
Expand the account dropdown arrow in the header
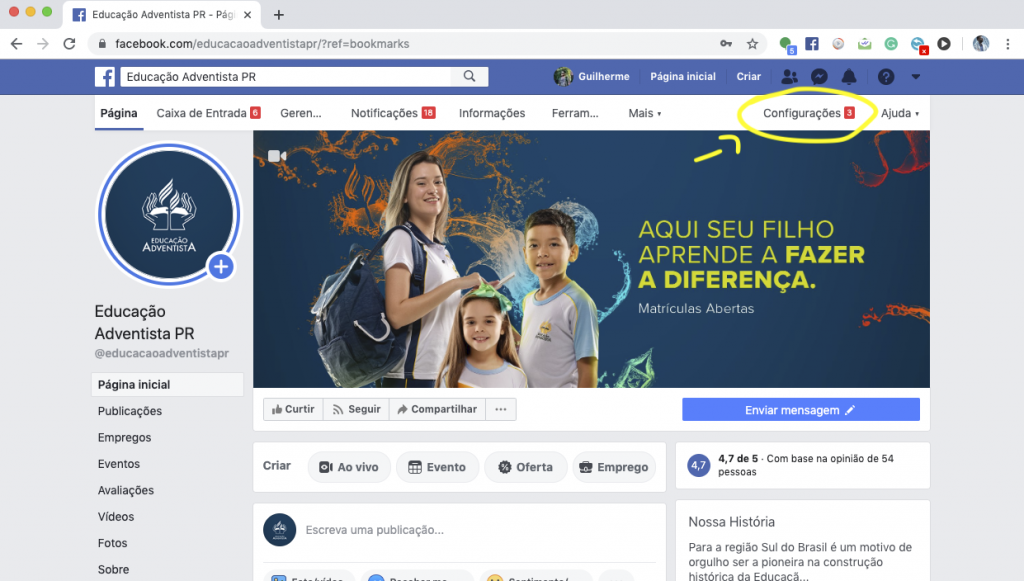click(916, 77)
